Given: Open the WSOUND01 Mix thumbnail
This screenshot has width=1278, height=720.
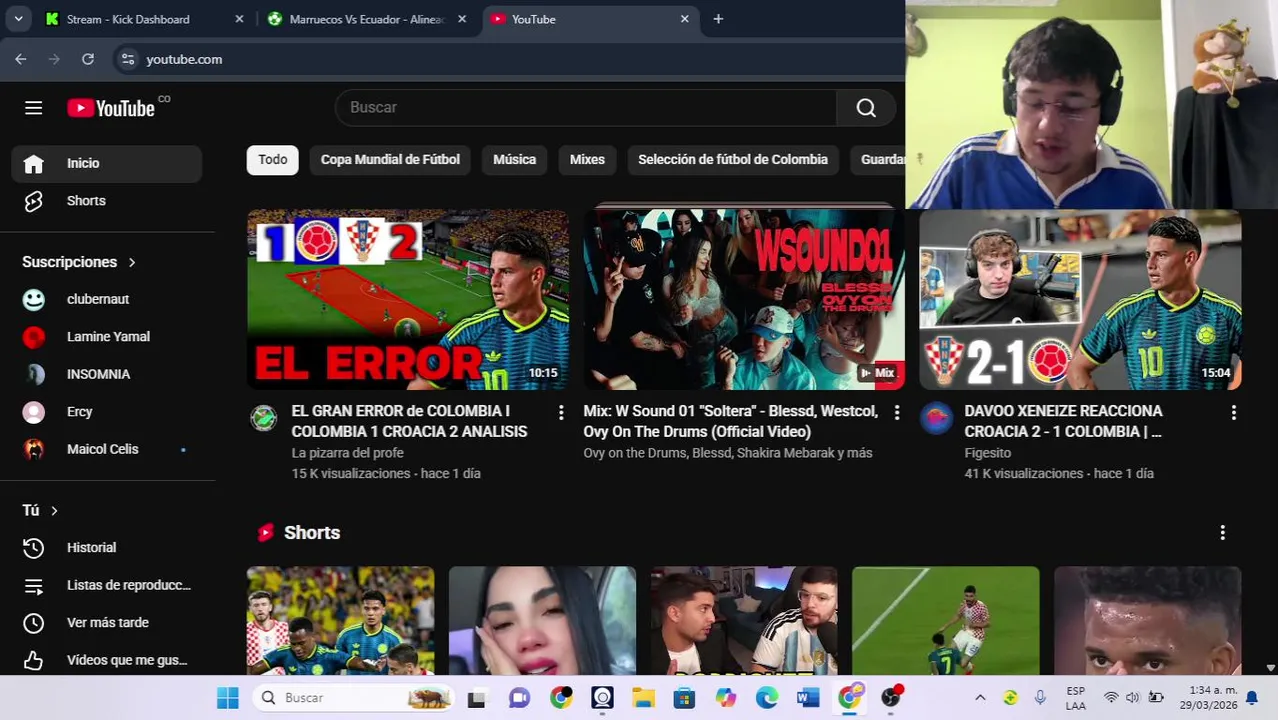Looking at the screenshot, I should (x=744, y=299).
